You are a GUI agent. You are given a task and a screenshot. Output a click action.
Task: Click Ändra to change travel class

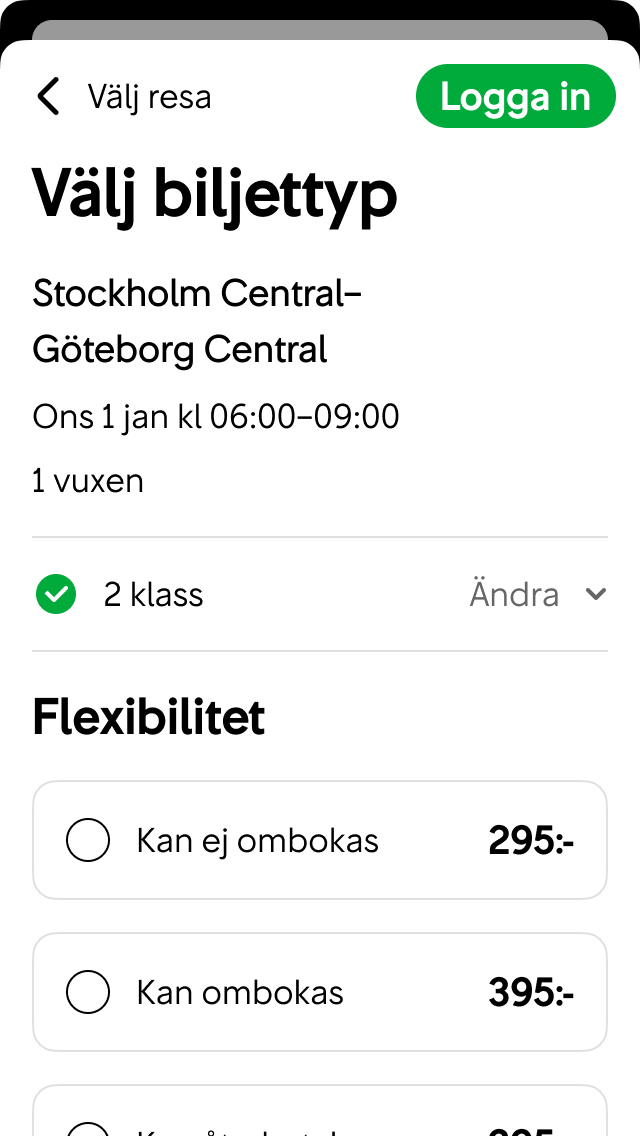(514, 594)
